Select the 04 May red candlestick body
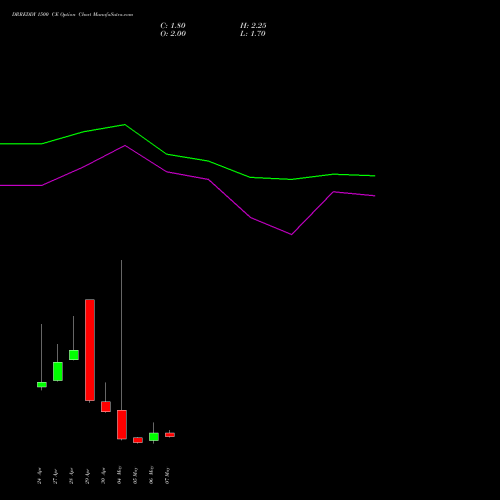The height and width of the screenshot is (500, 500). (122, 425)
